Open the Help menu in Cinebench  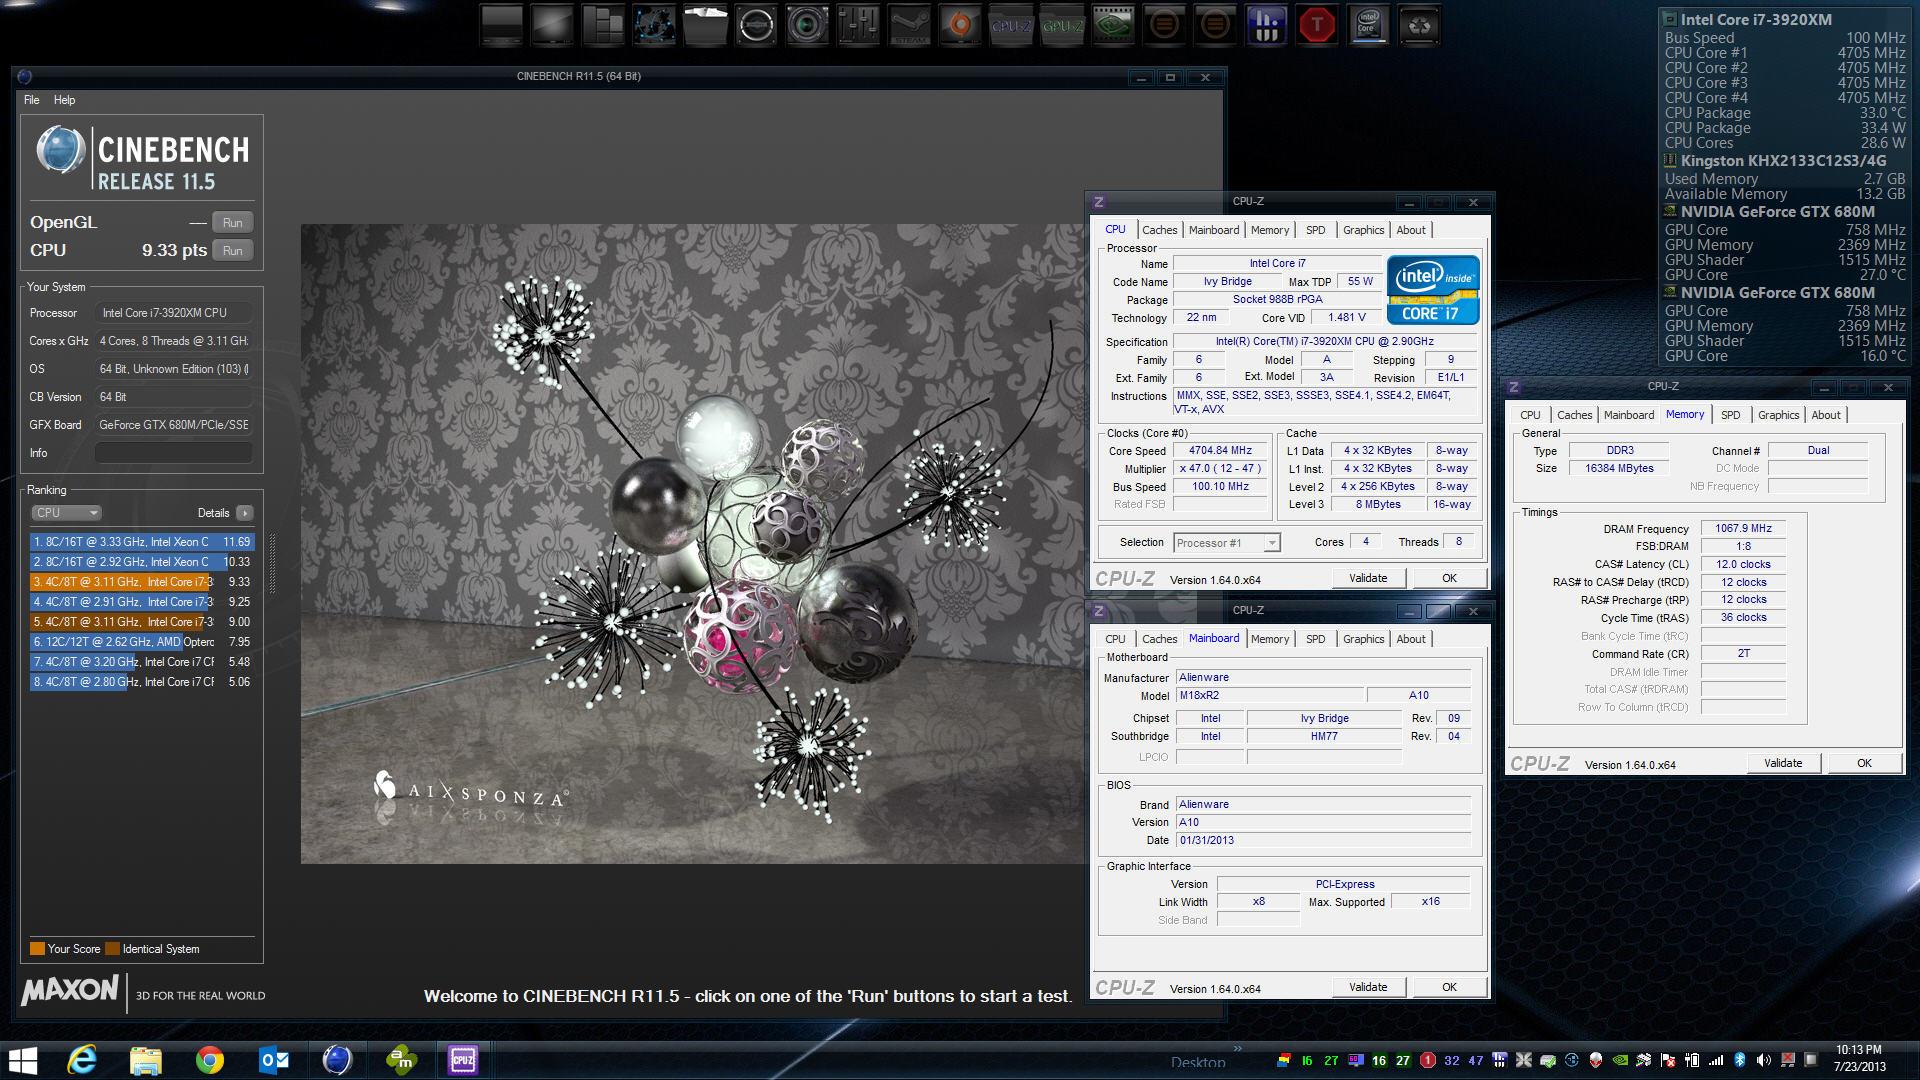64,100
